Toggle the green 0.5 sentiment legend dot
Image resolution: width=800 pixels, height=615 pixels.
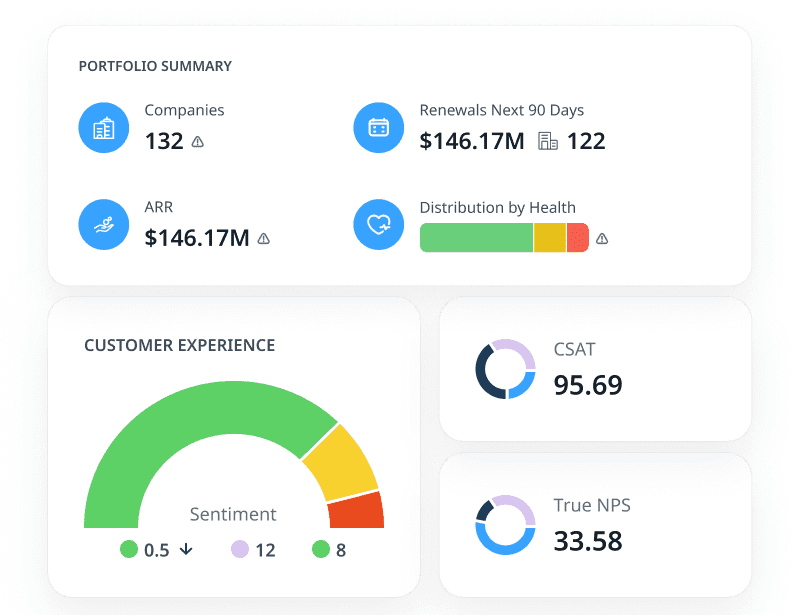coord(128,549)
